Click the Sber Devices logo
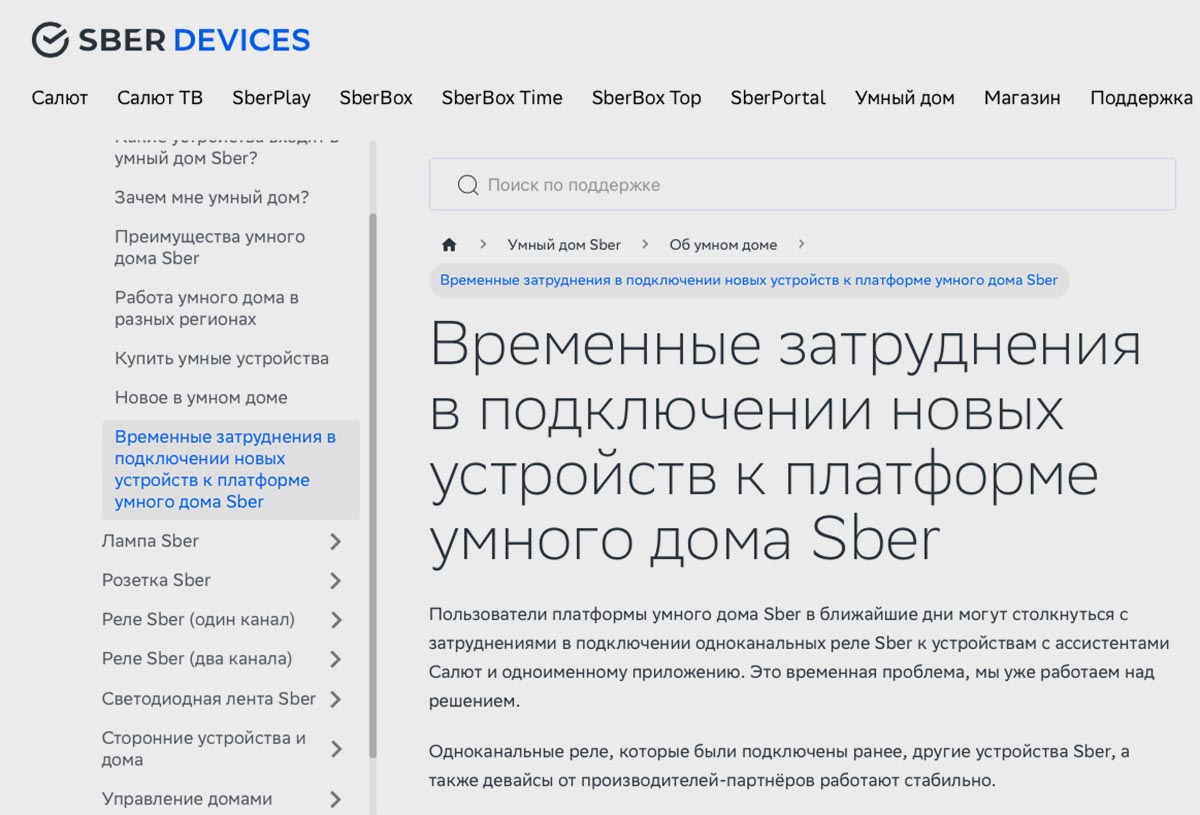Screen dimensions: 1200x815 pyautogui.click(x=171, y=40)
